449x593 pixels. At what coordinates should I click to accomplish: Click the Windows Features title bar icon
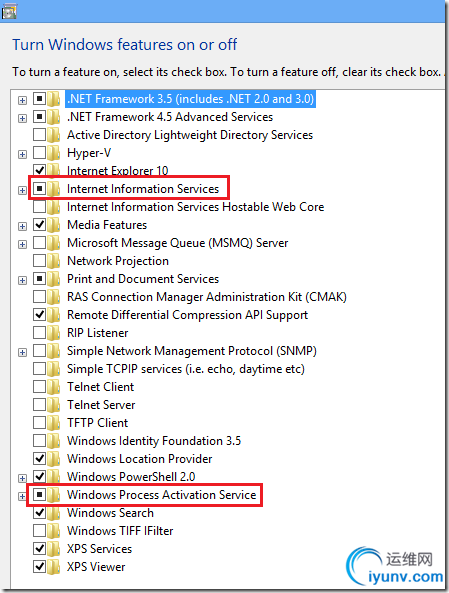(x=9, y=11)
